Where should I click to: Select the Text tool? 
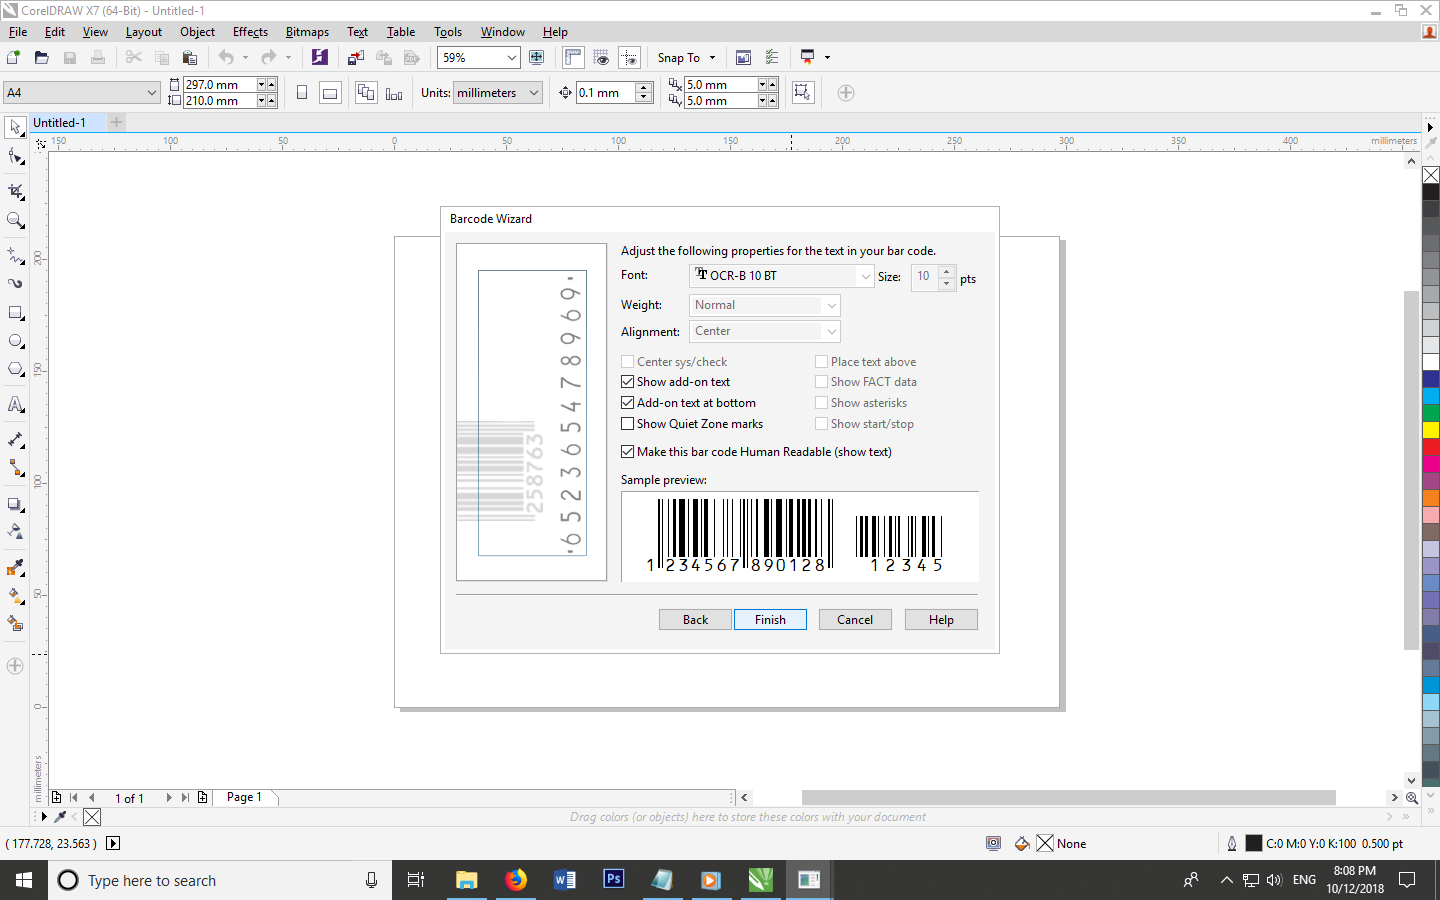(x=15, y=405)
